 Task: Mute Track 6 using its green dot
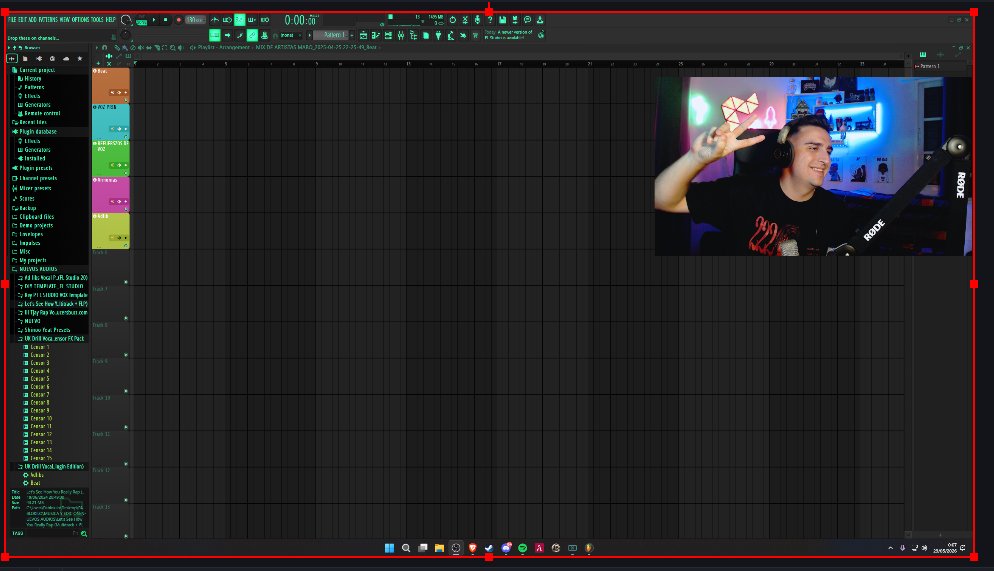coord(126,281)
